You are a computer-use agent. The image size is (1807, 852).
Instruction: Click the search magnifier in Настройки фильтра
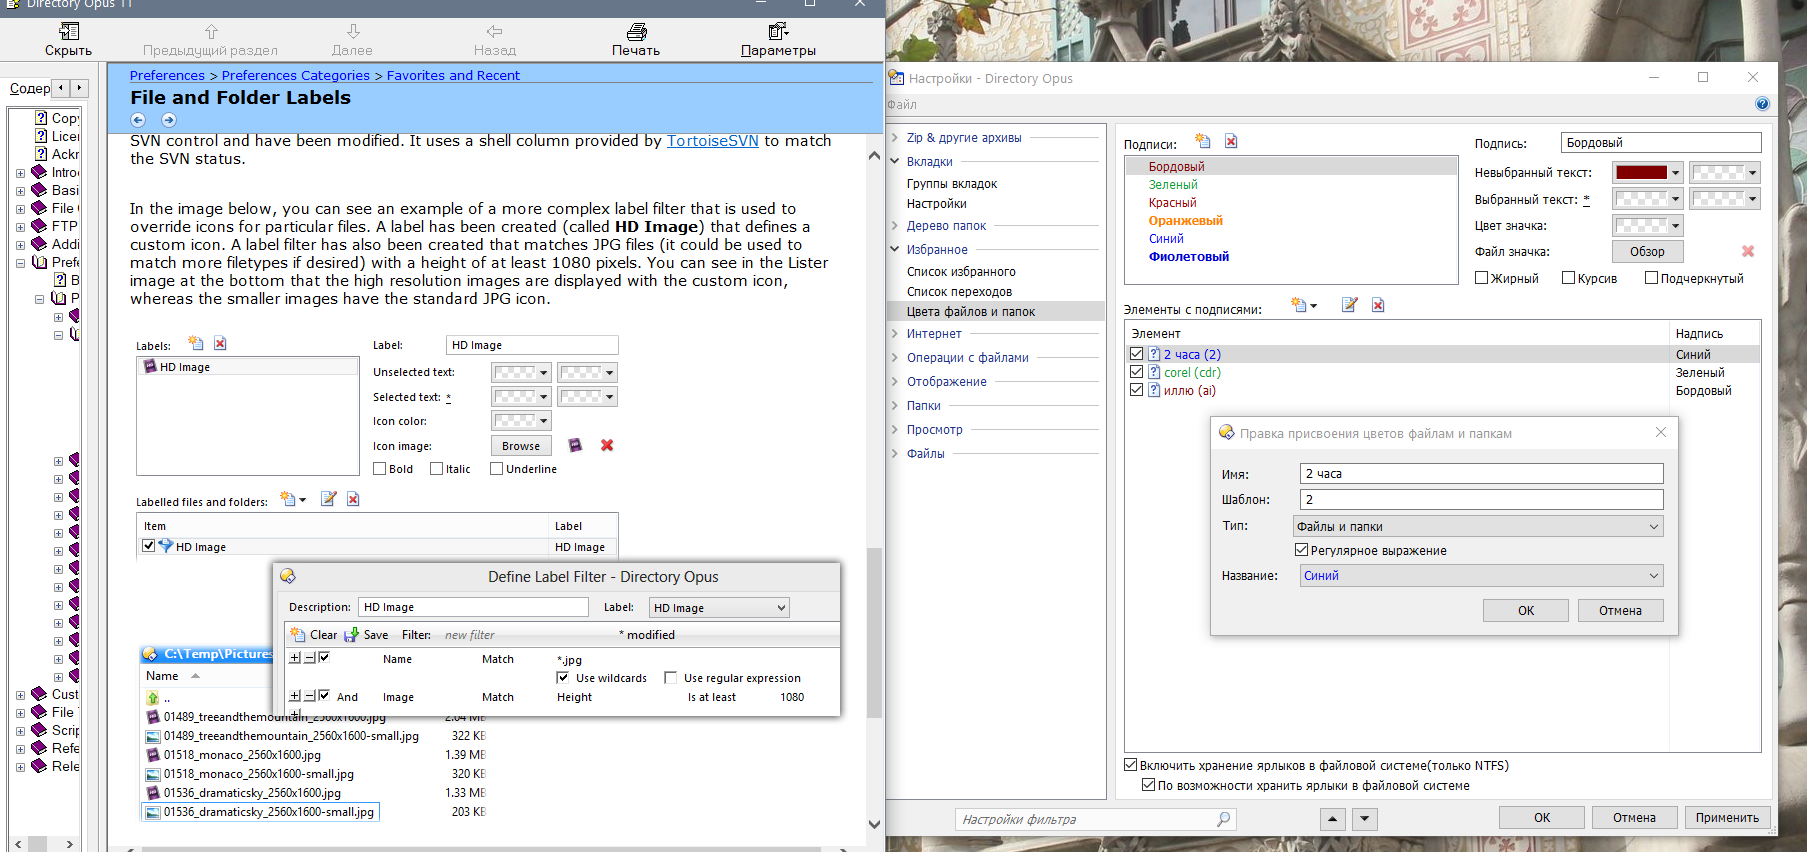pos(1223,819)
